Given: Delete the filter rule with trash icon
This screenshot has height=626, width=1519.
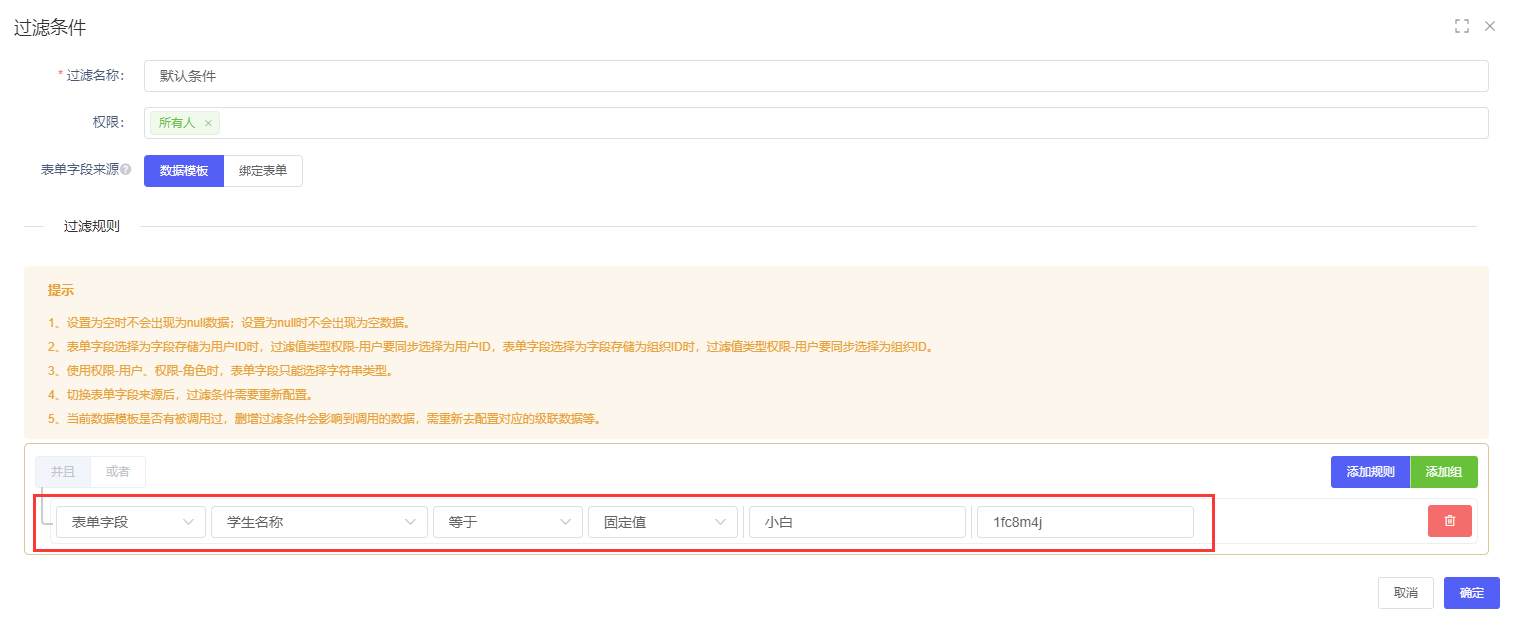Looking at the screenshot, I should click(1449, 521).
